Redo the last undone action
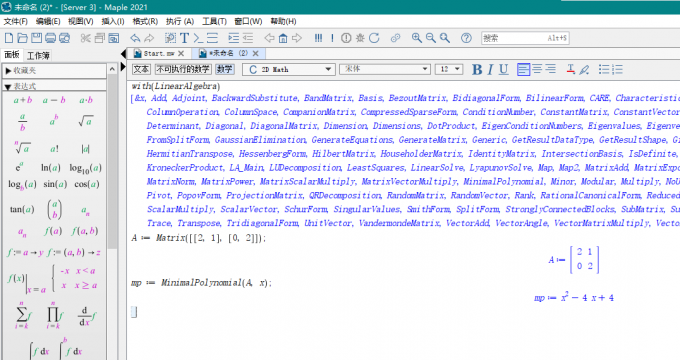Screen dimensions: 680x360 coord(149,38)
